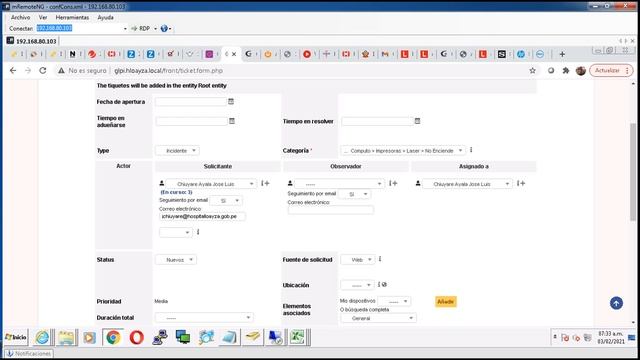Open the Herramientas menu

72,18
